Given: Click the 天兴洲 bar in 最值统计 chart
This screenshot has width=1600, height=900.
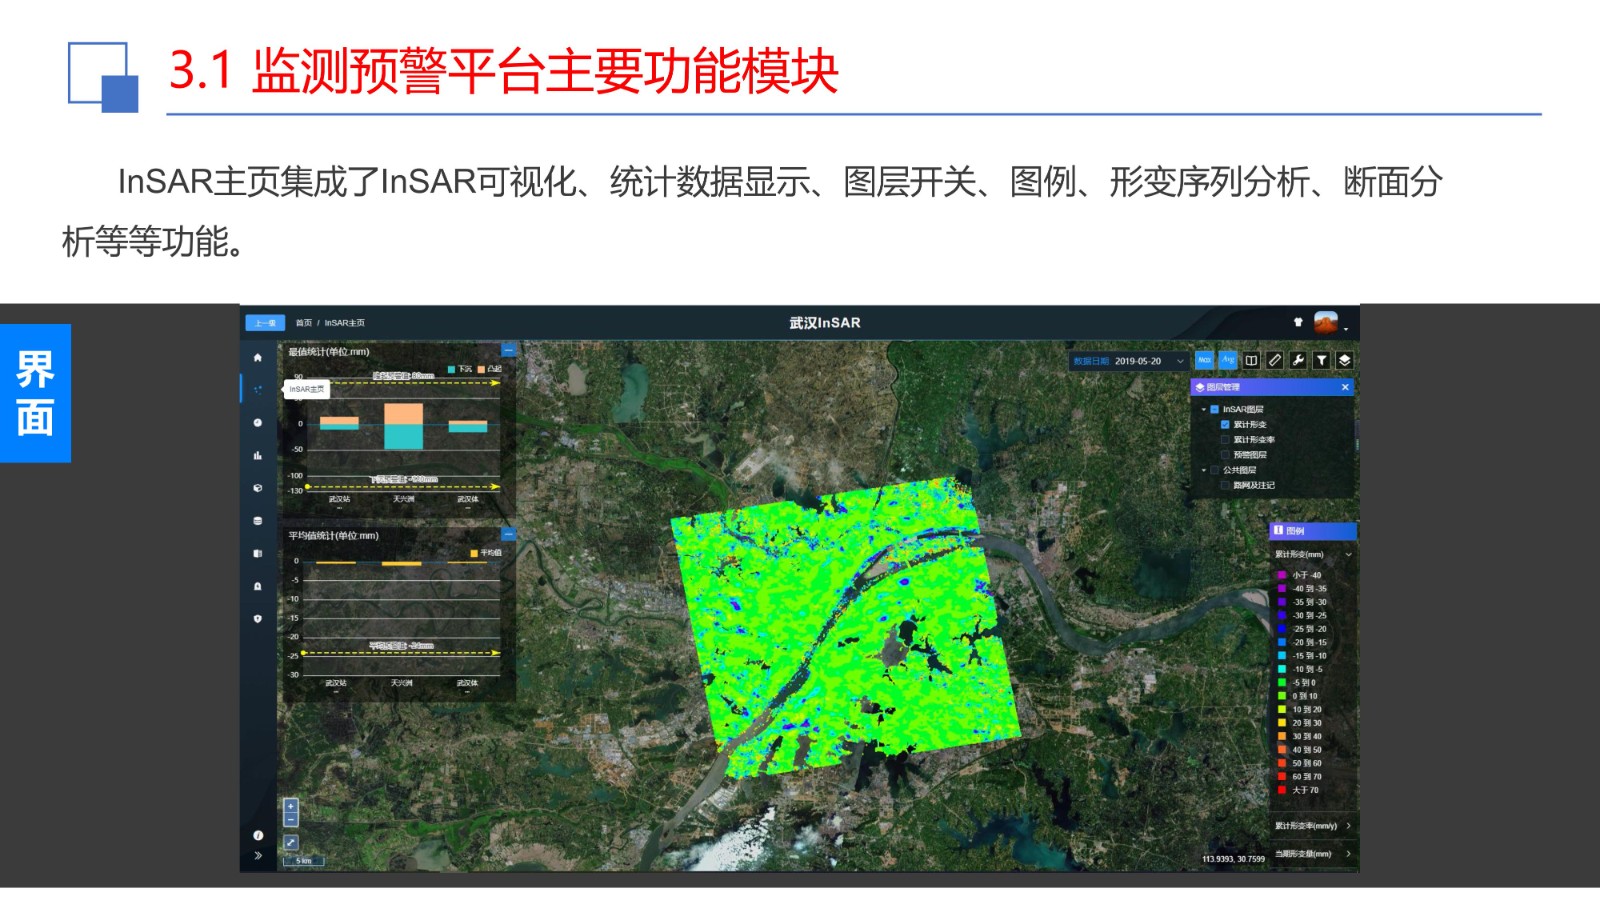Looking at the screenshot, I should click(403, 426).
